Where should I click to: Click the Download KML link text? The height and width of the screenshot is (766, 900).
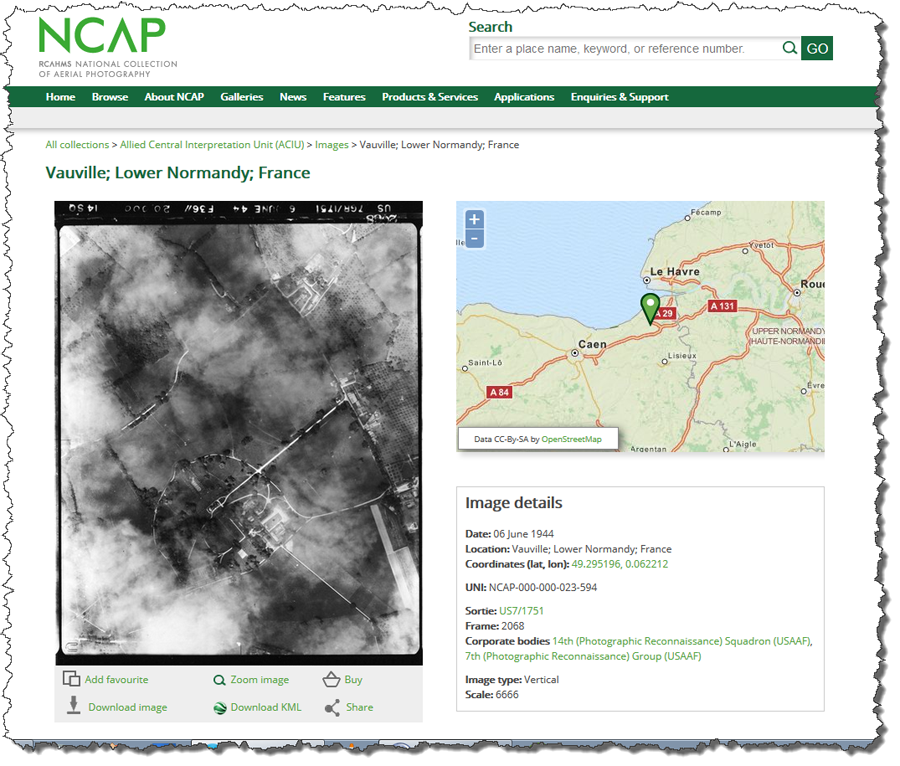pyautogui.click(x=266, y=707)
